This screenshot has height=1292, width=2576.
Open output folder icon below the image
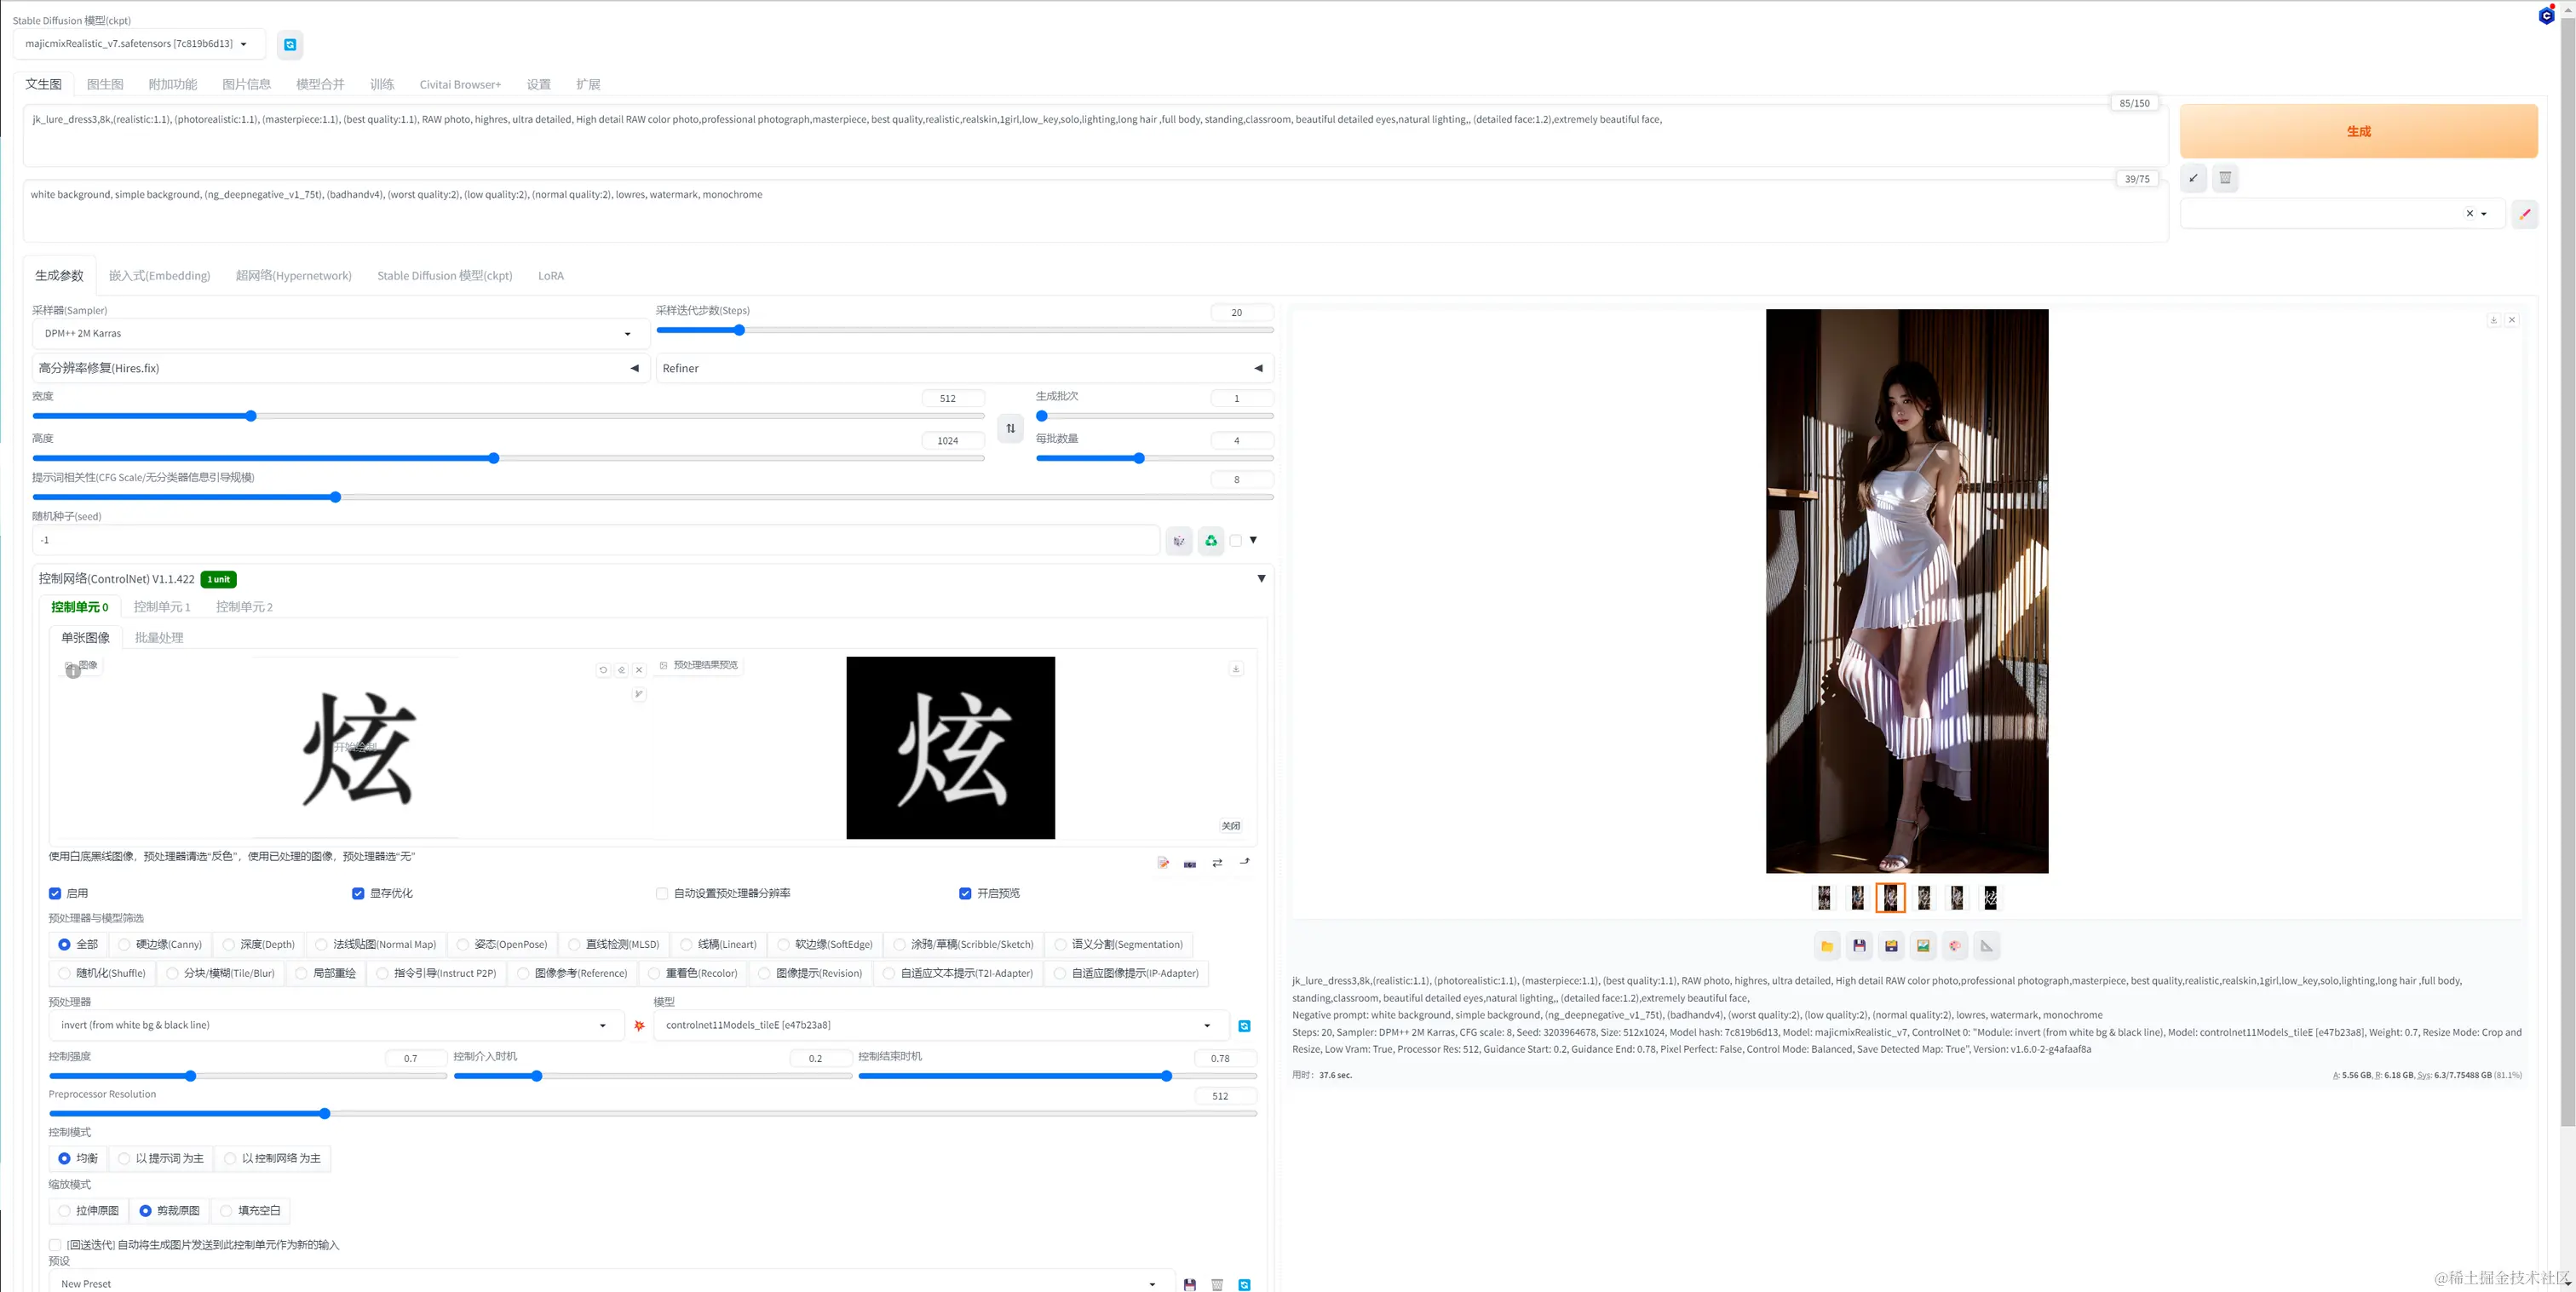1827,945
